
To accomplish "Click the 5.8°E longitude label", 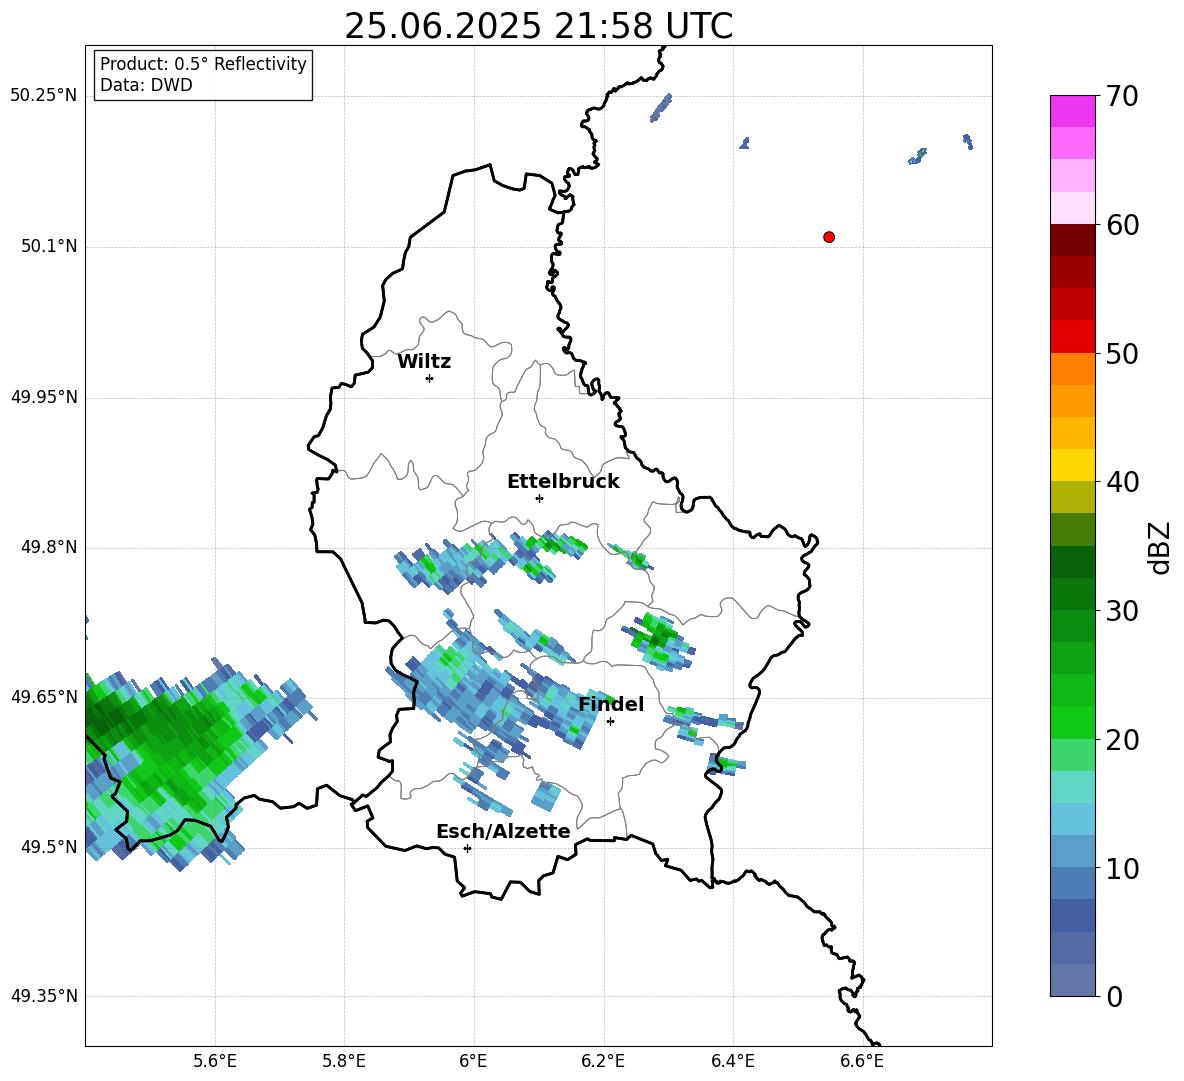I will 344,1061.
